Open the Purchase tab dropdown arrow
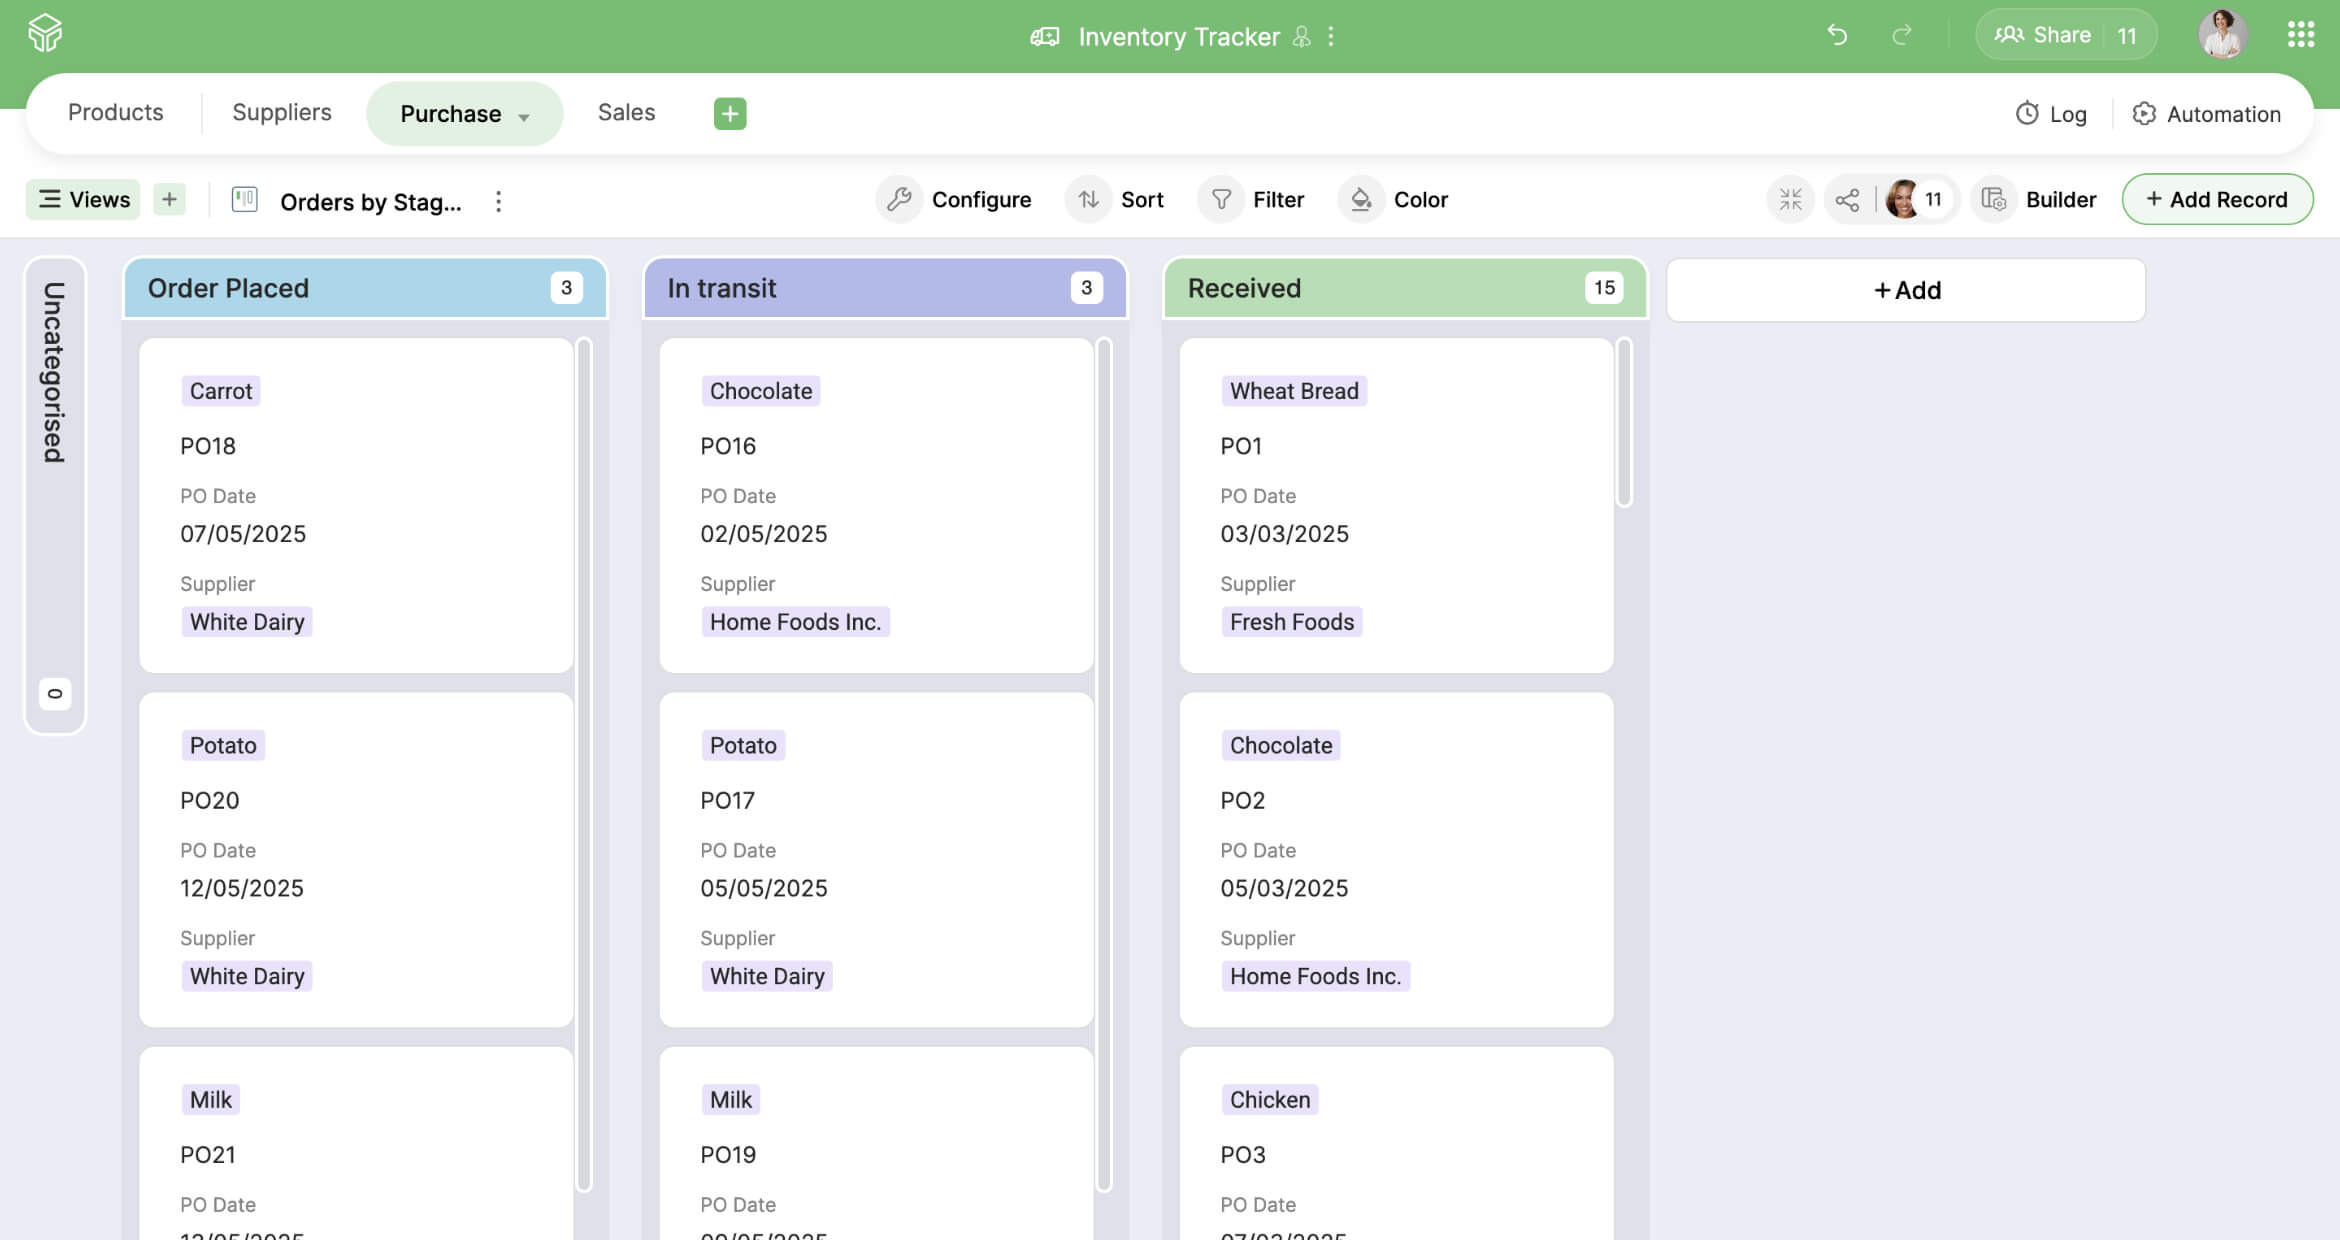Image resolution: width=2340 pixels, height=1240 pixels. click(x=524, y=117)
